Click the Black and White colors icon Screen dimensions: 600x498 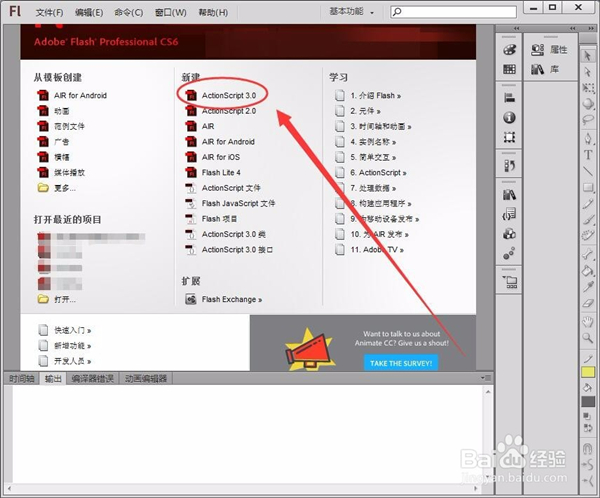pos(587,416)
